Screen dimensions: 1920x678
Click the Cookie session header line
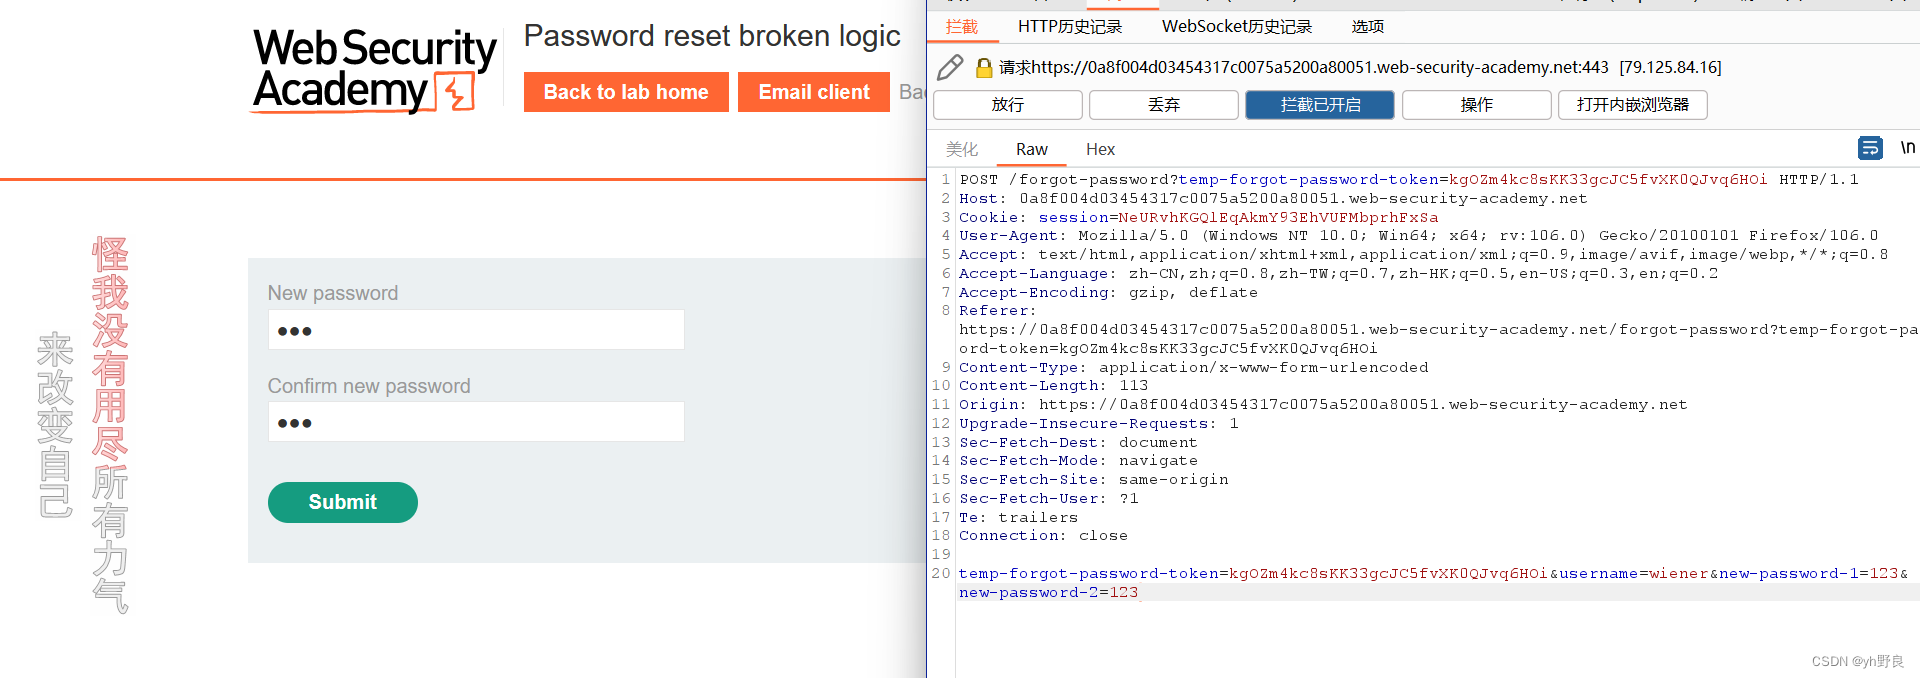pyautogui.click(x=1198, y=217)
